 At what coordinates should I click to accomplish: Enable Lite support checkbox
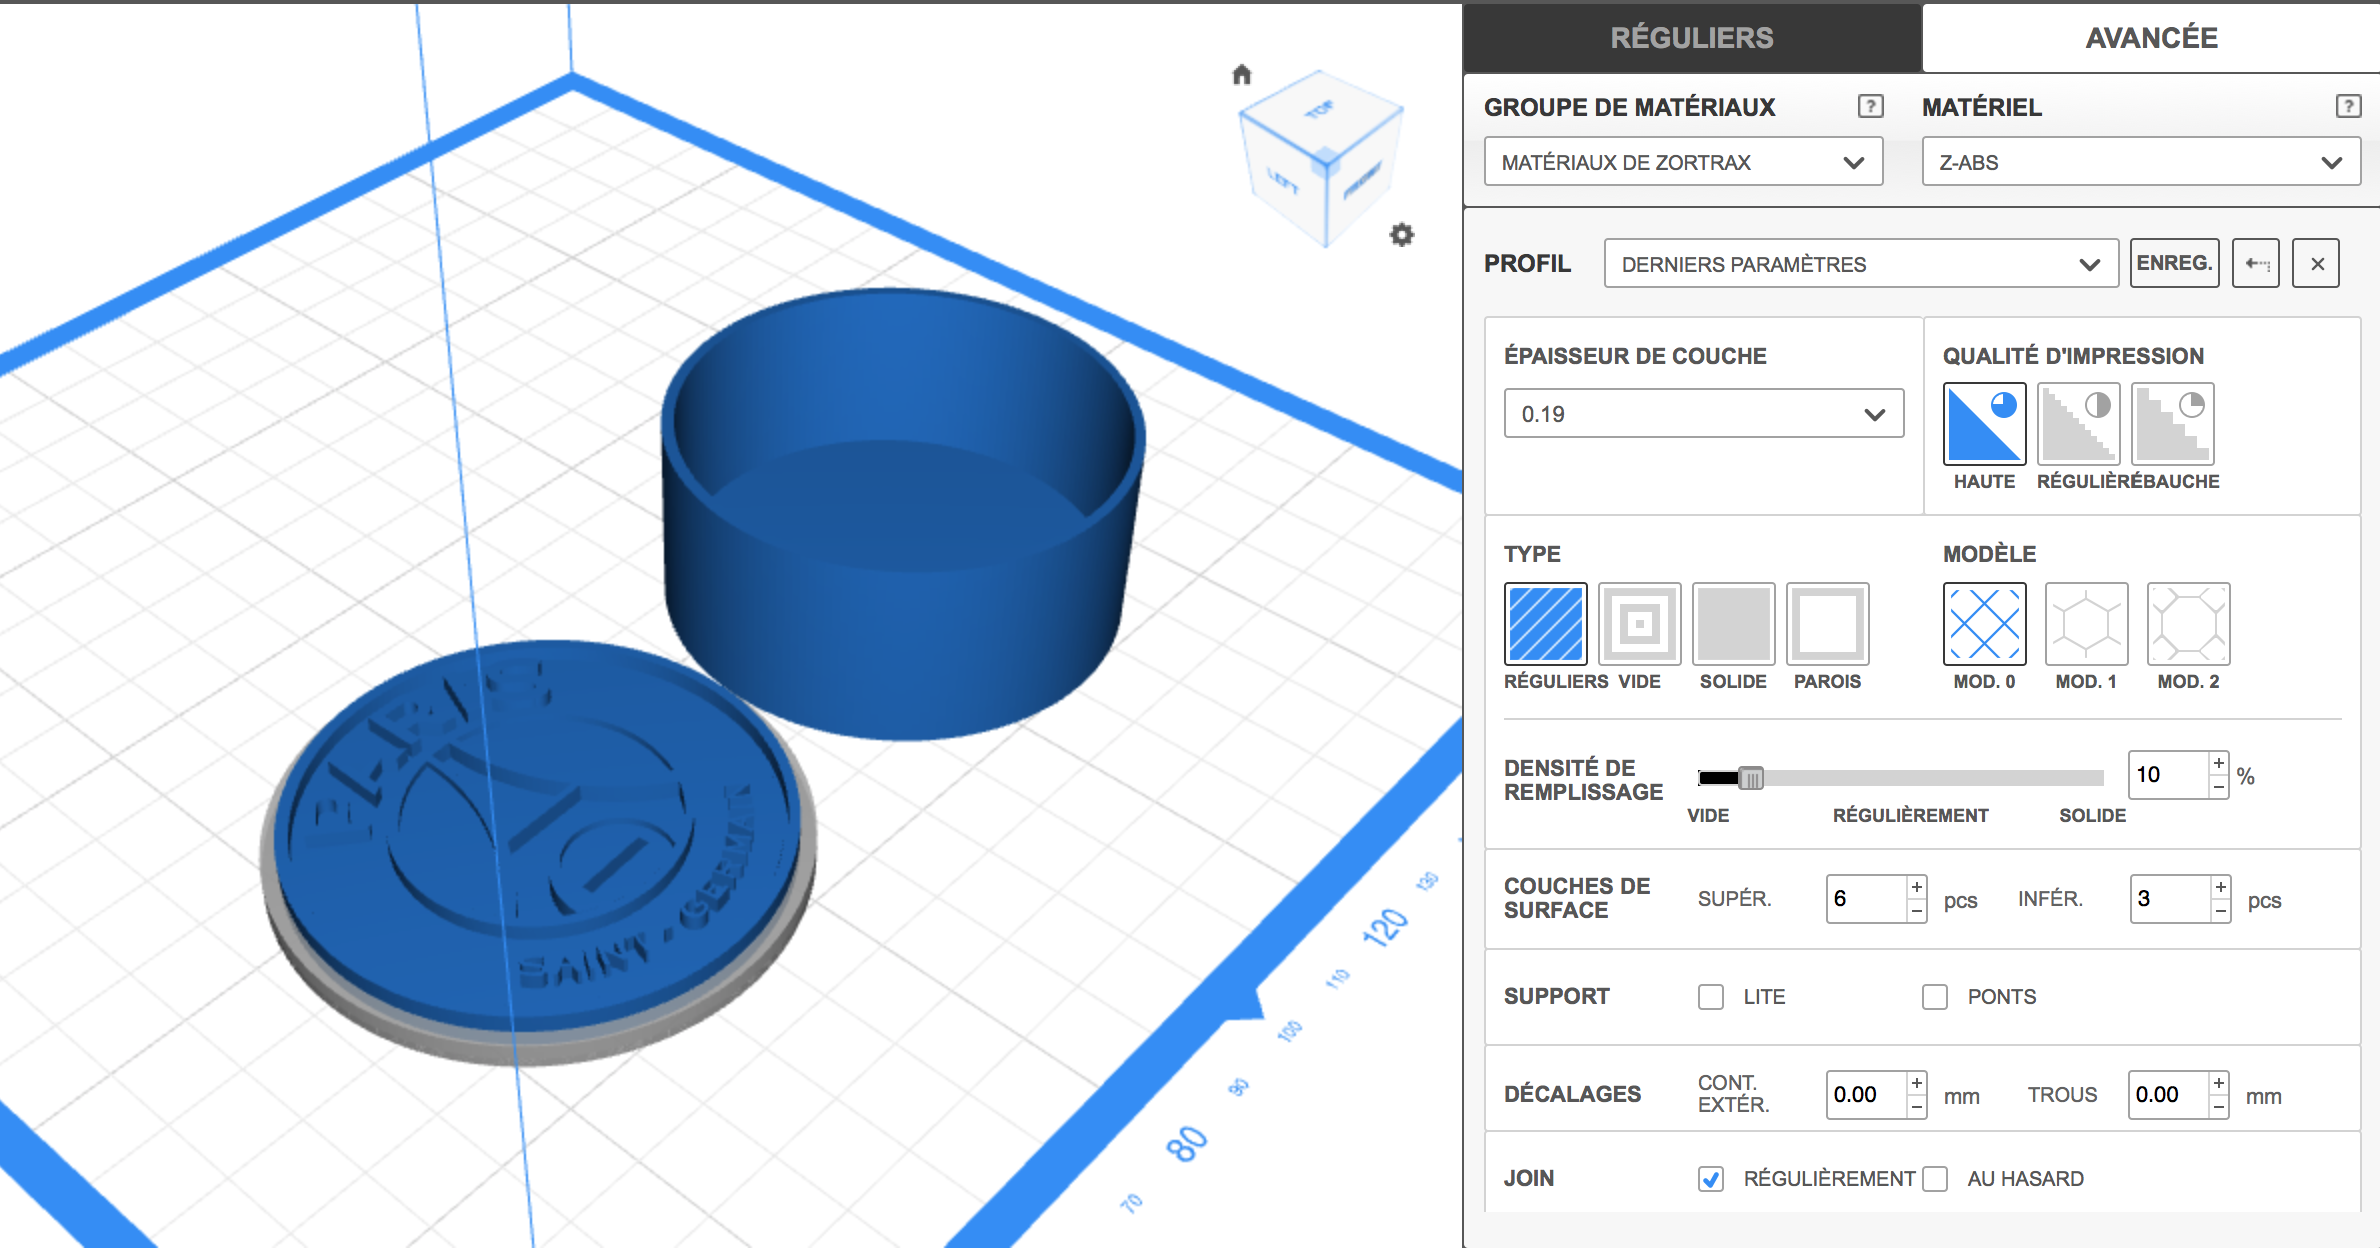coord(1711,997)
